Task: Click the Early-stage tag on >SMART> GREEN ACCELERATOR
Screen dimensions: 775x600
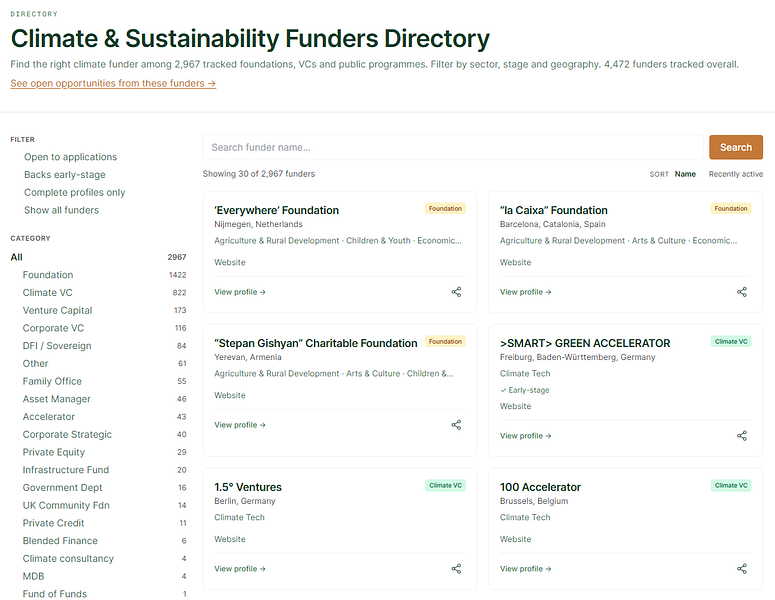Action: pyautogui.click(x=525, y=390)
